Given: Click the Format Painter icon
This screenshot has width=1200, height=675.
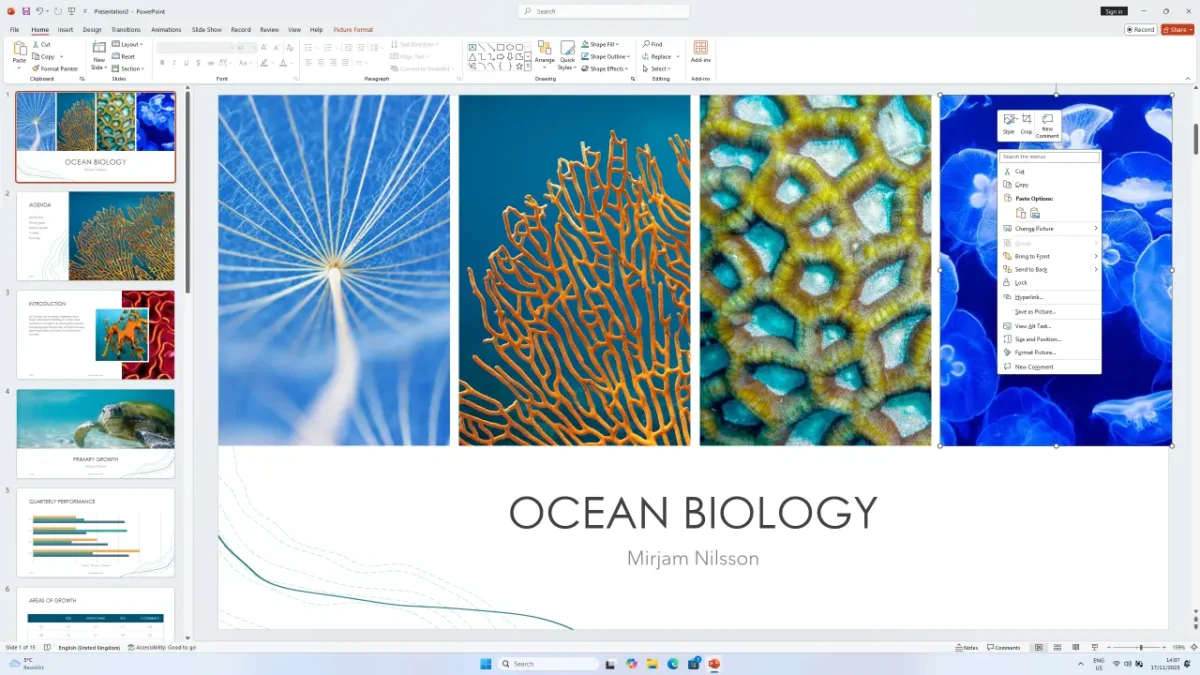Looking at the screenshot, I should [x=55, y=69].
